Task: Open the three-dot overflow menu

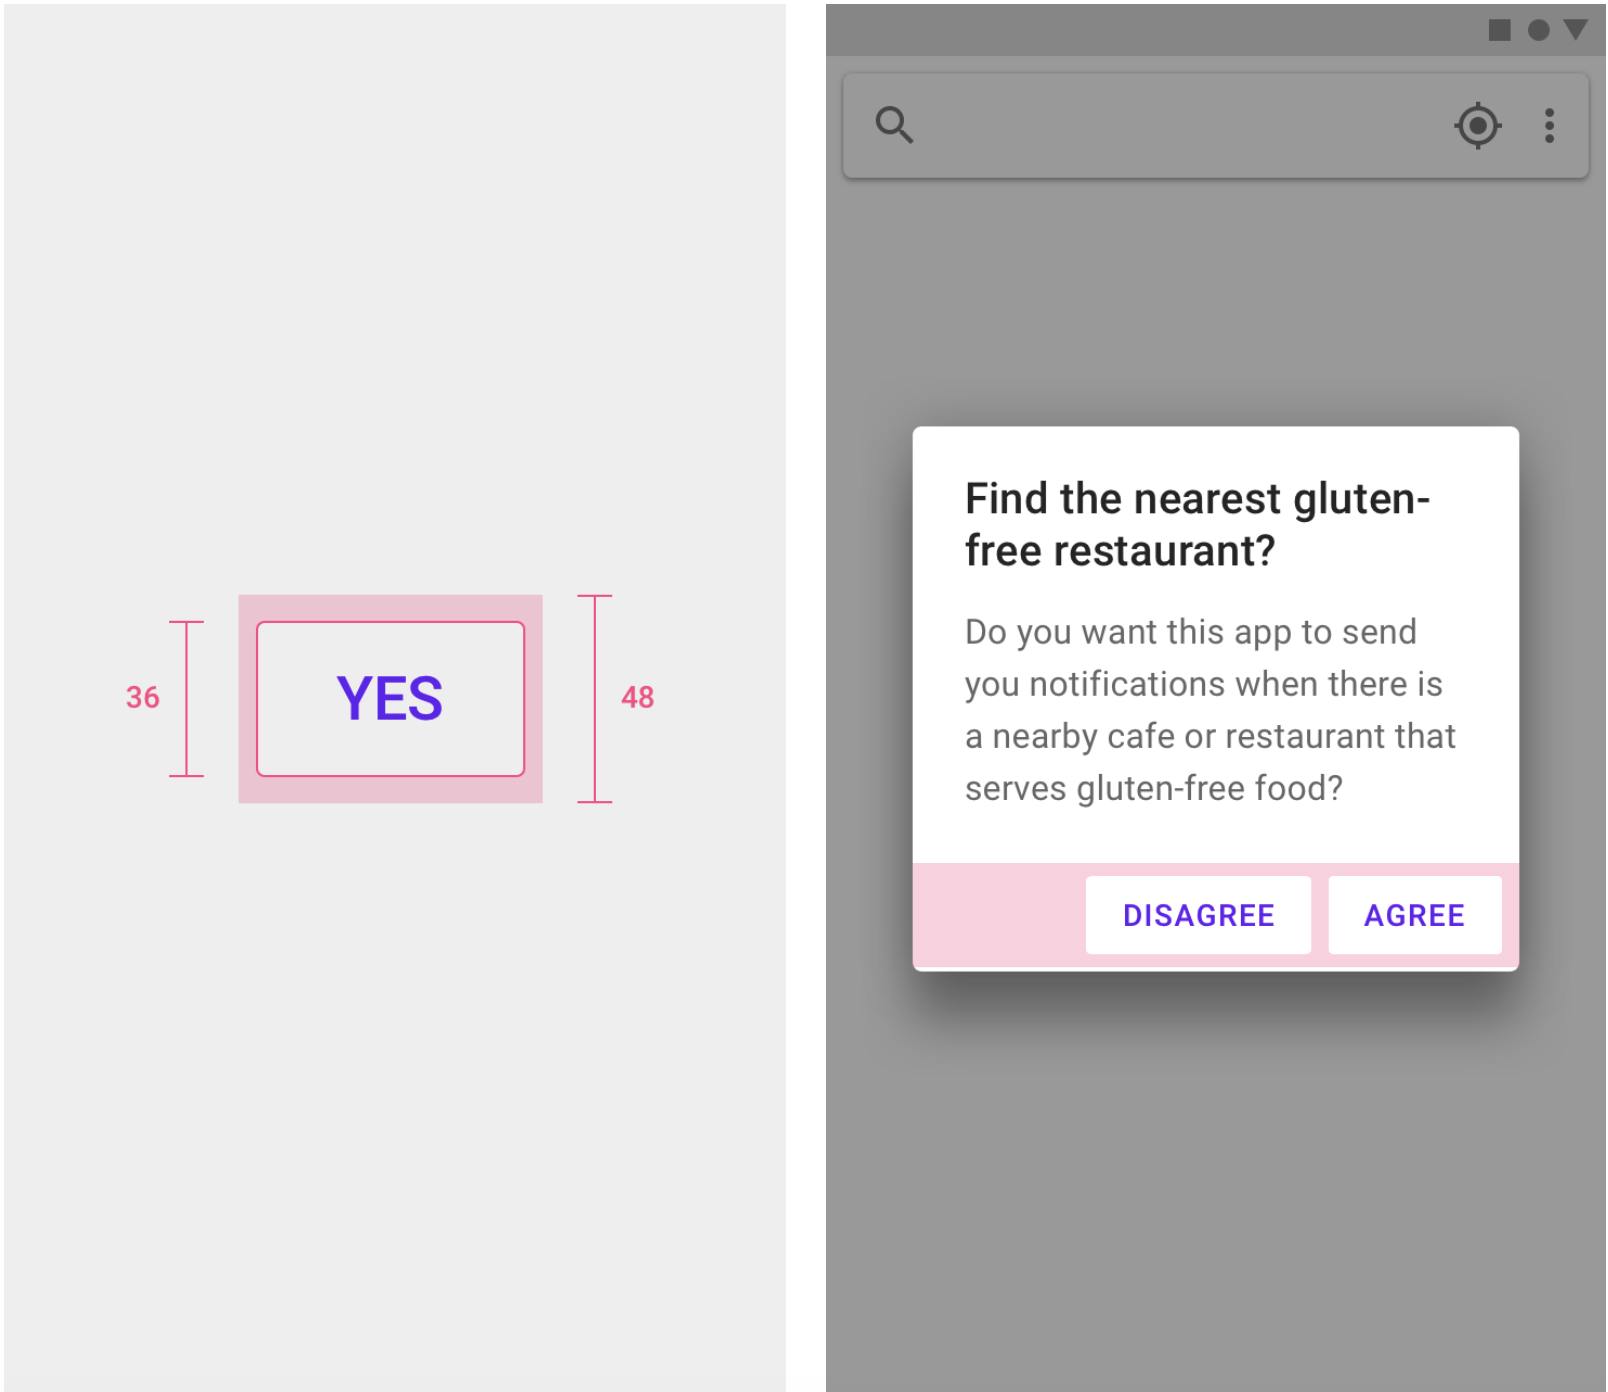Action: (1549, 126)
